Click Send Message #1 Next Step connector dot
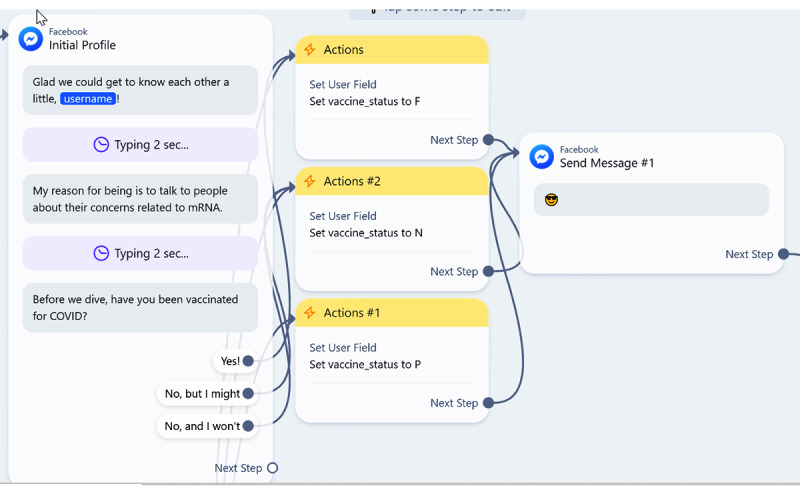This screenshot has width=800, height=492. point(783,254)
